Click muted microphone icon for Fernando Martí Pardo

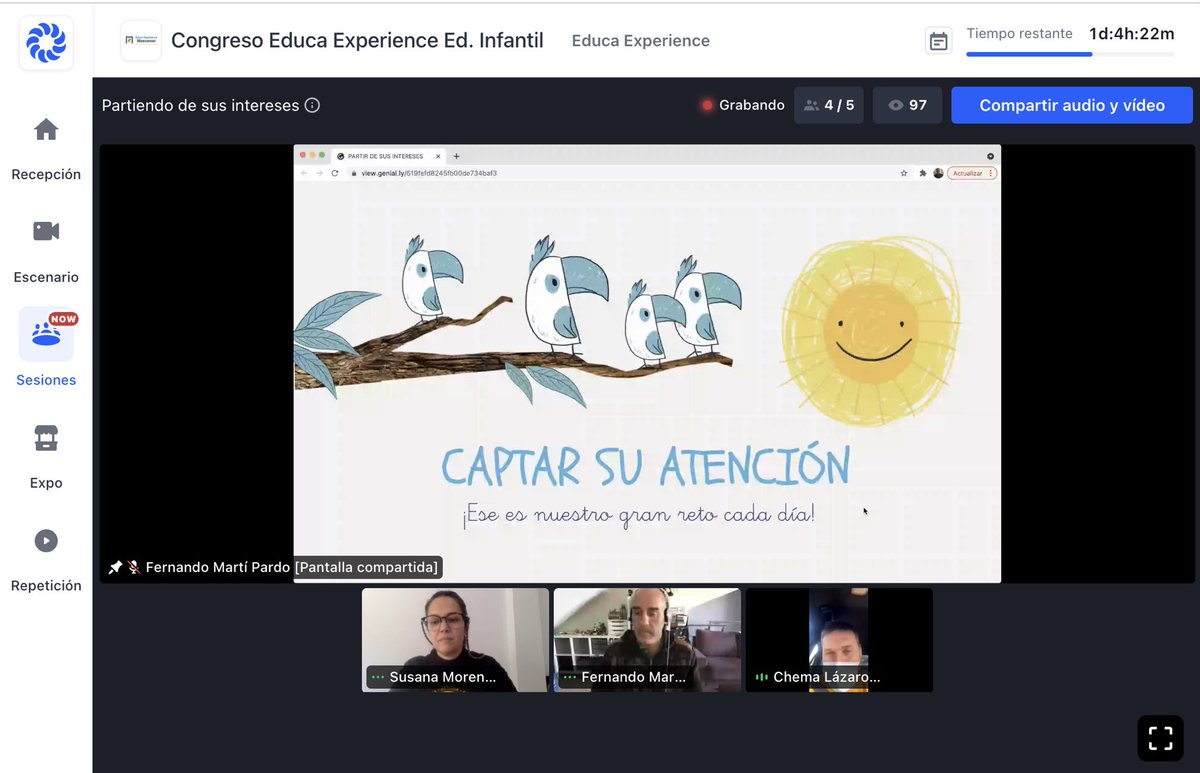coord(133,567)
